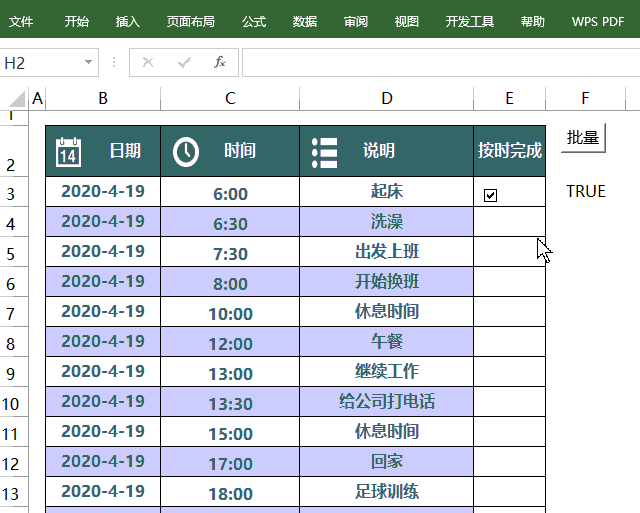This screenshot has width=640, height=513.
Task: Select the 午餐 cell
Action: point(387,341)
